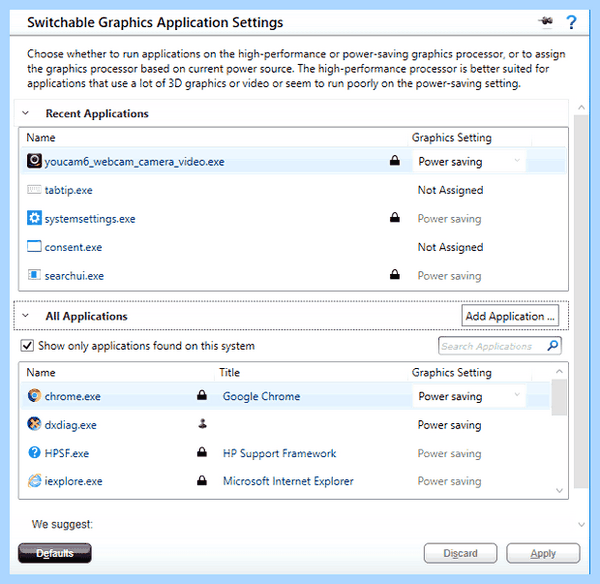This screenshot has height=584, width=600.
Task: Click the Apply button
Action: (x=543, y=553)
